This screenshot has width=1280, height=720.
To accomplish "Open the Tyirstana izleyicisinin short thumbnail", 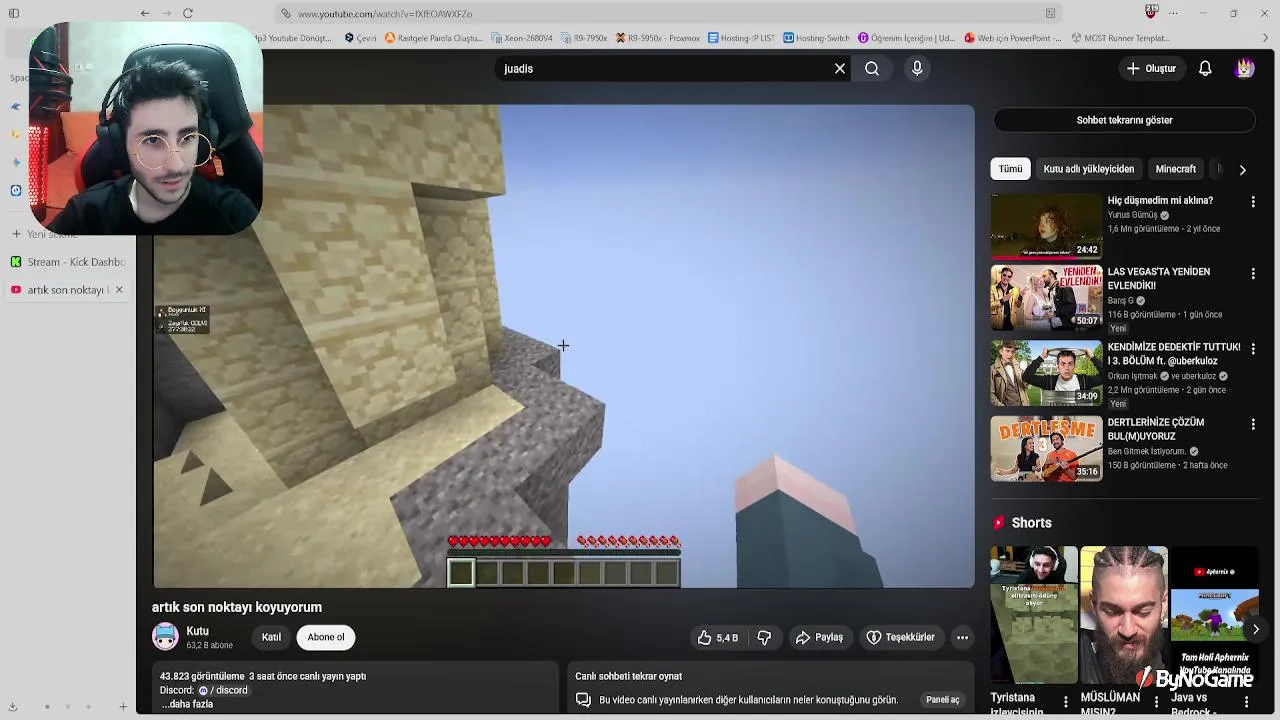I will click(1034, 614).
